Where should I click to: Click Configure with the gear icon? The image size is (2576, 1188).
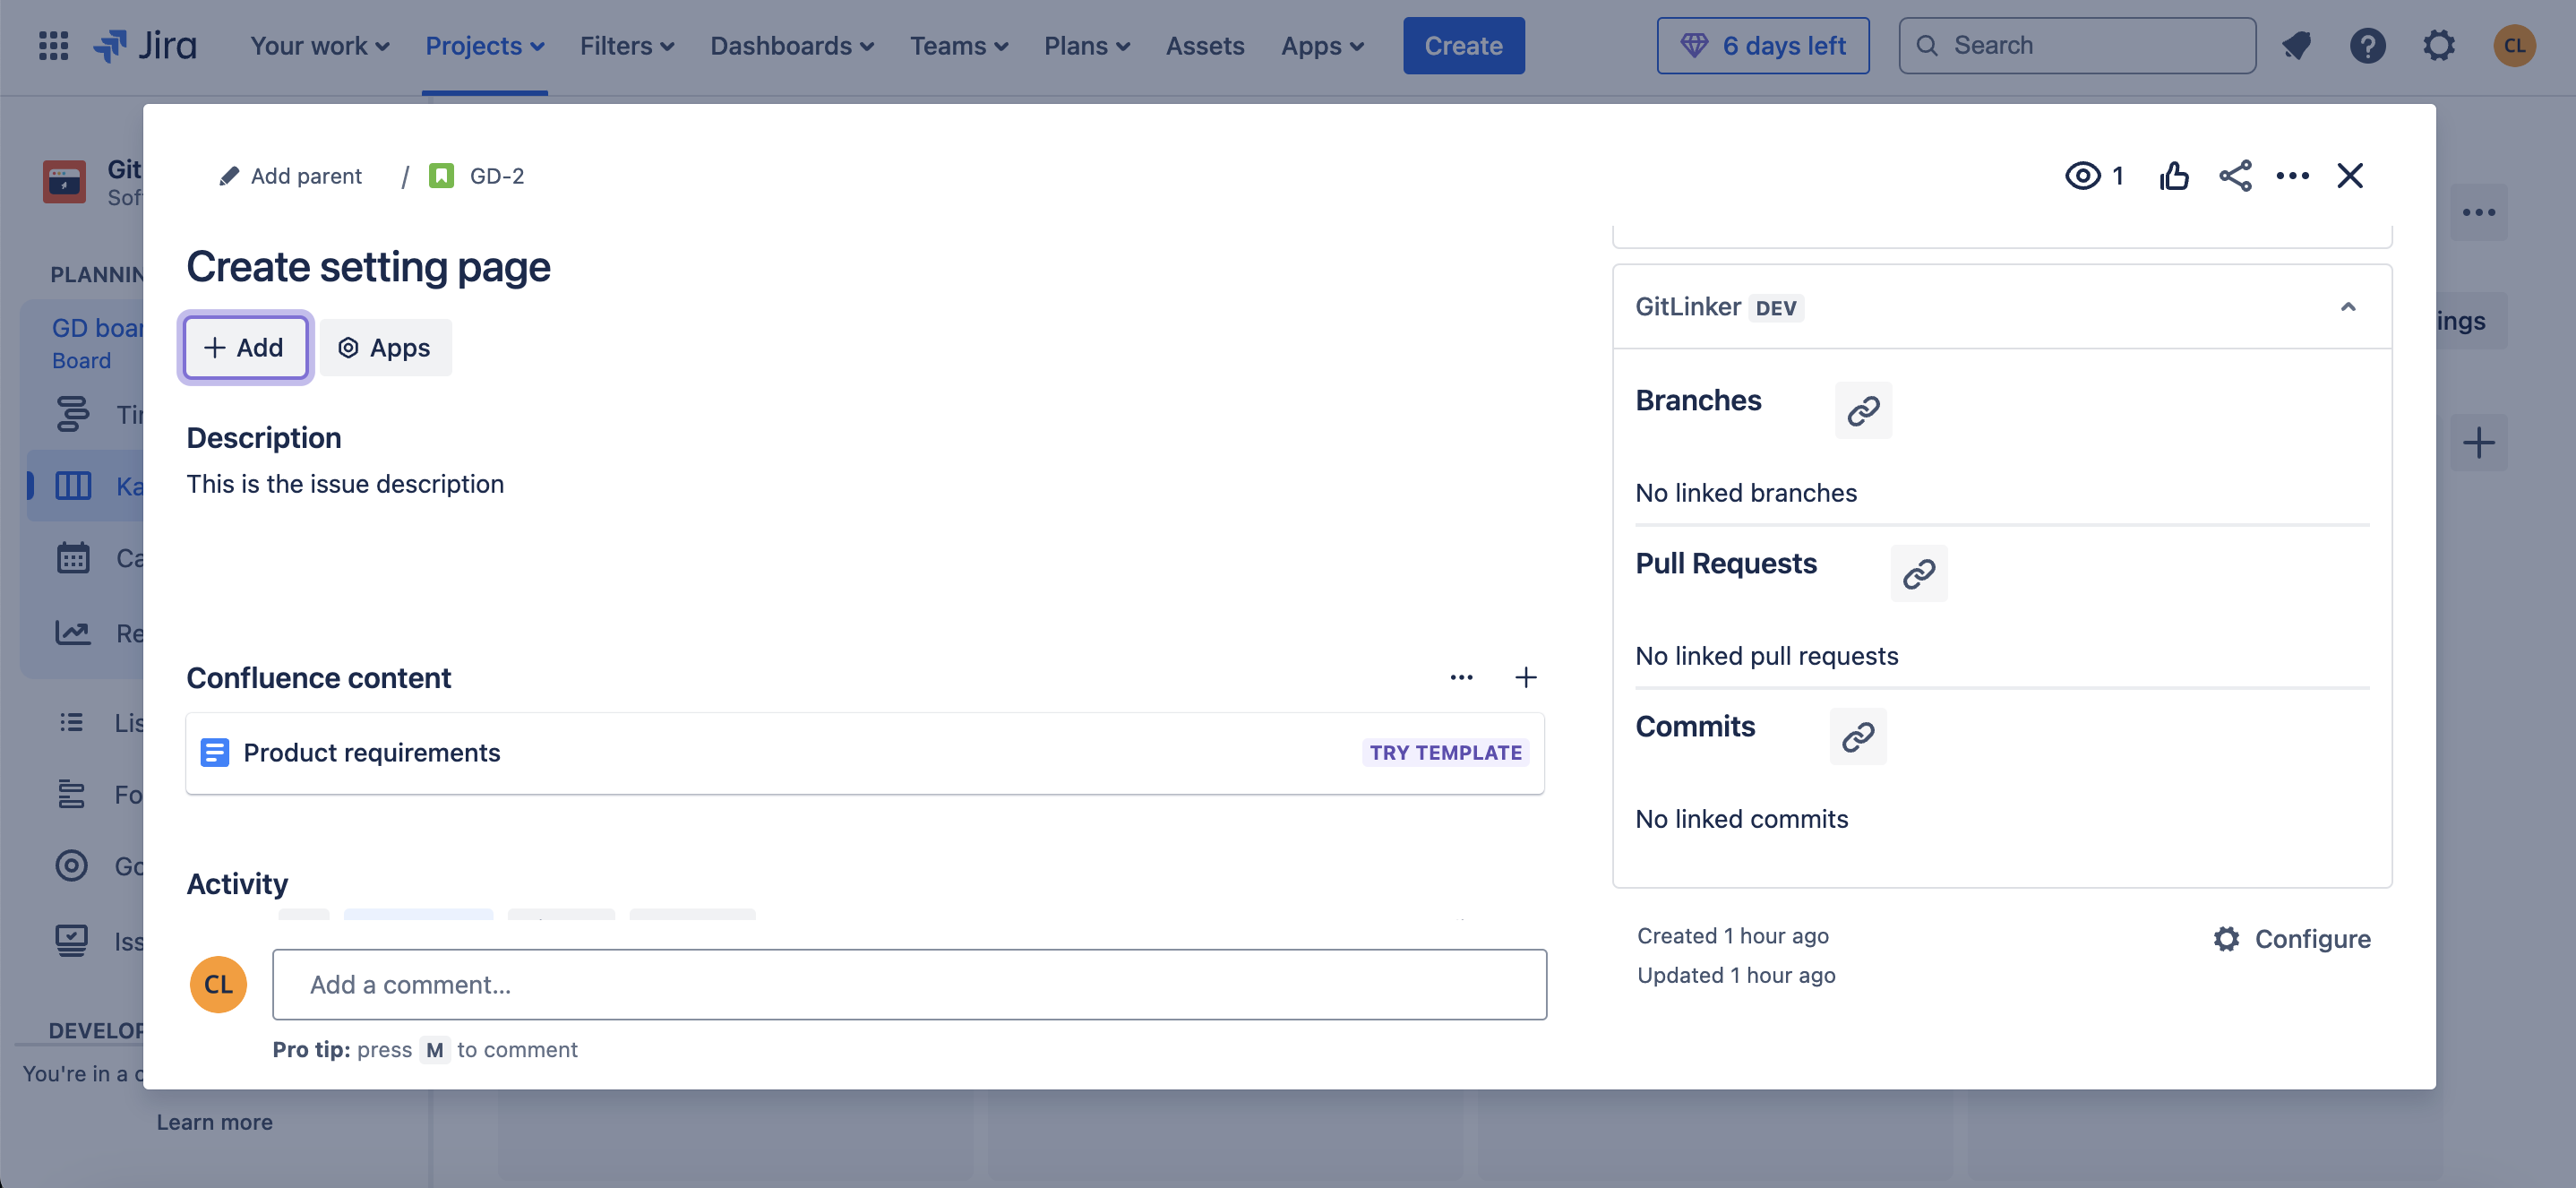[2291, 939]
